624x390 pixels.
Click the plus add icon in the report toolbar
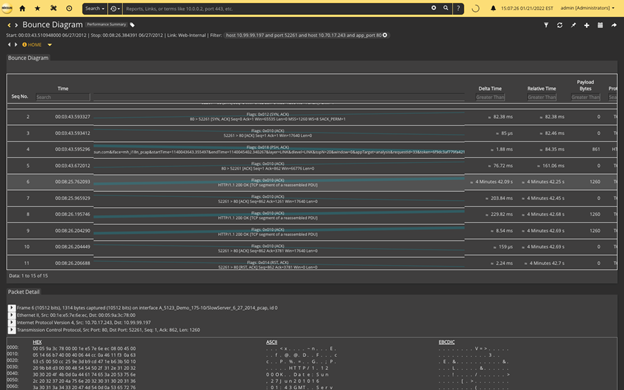click(x=587, y=25)
